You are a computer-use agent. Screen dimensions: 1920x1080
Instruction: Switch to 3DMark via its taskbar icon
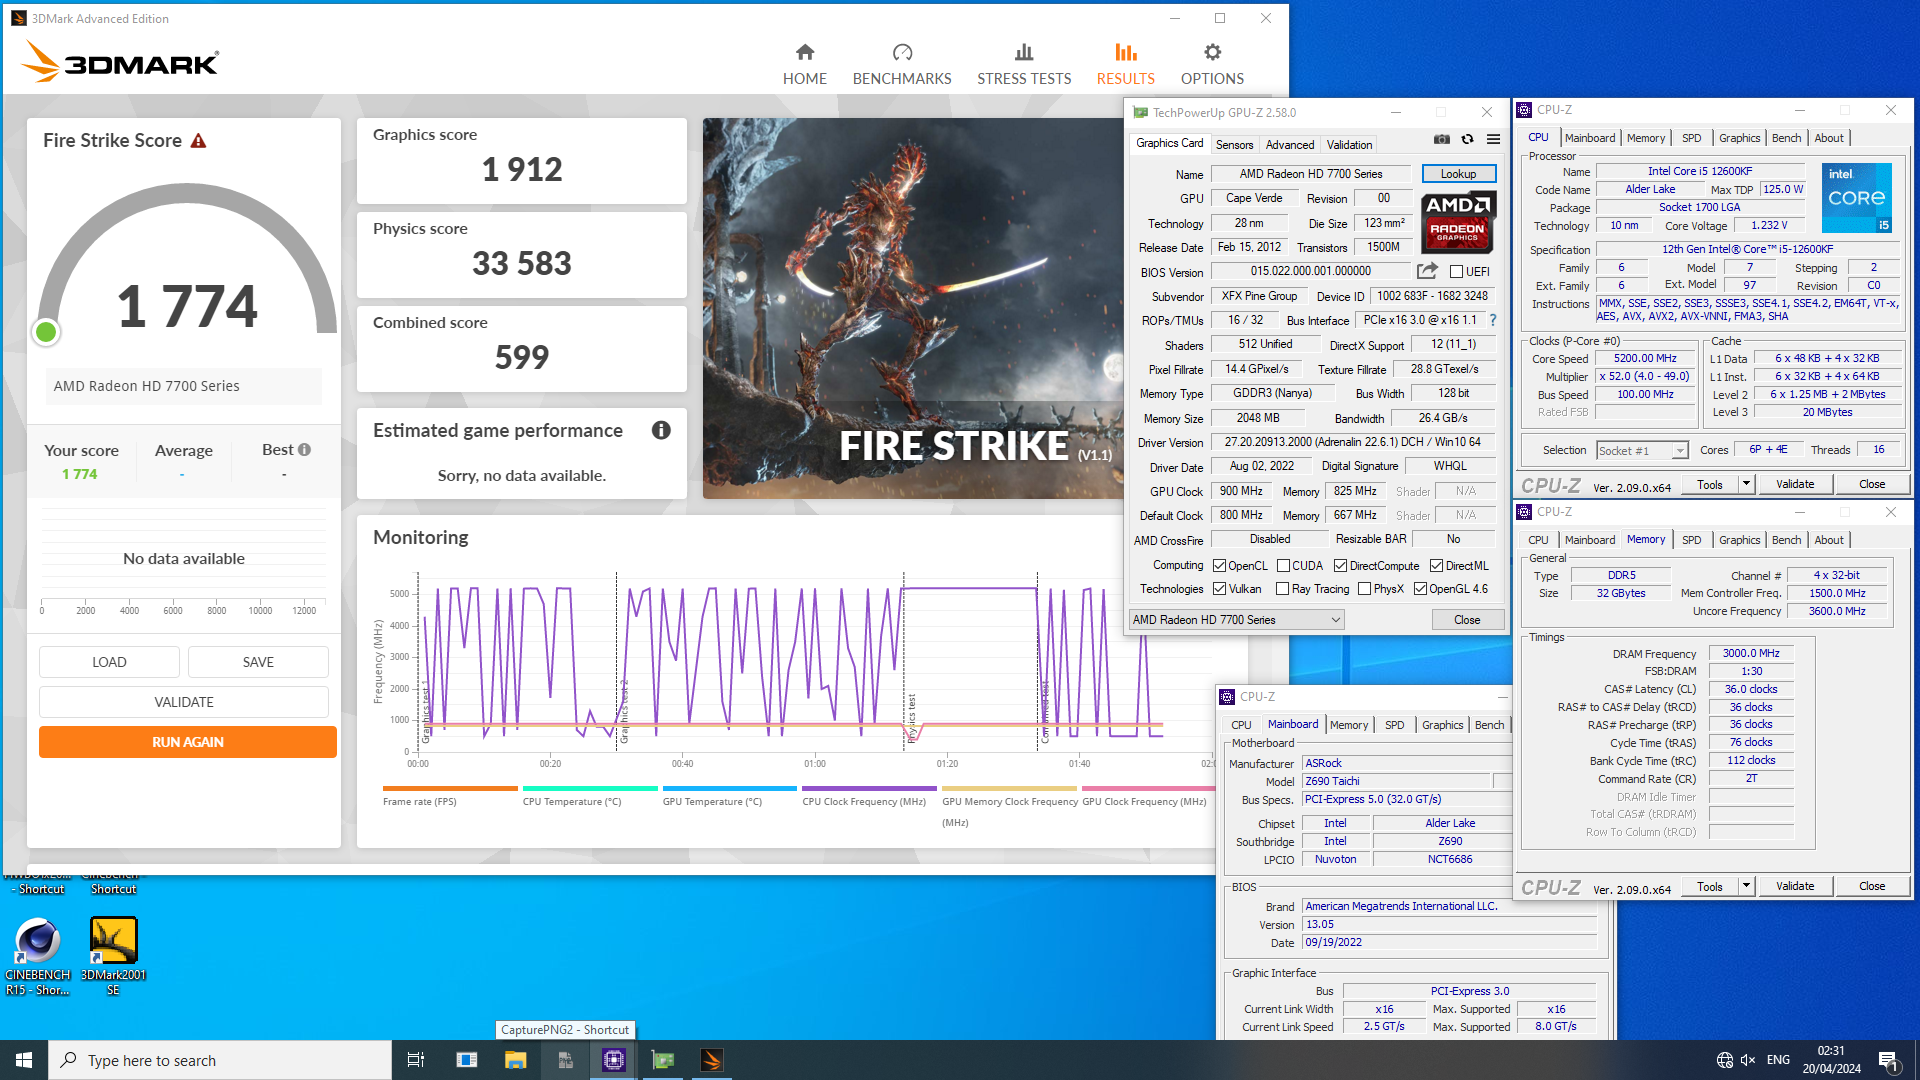pyautogui.click(x=712, y=1060)
